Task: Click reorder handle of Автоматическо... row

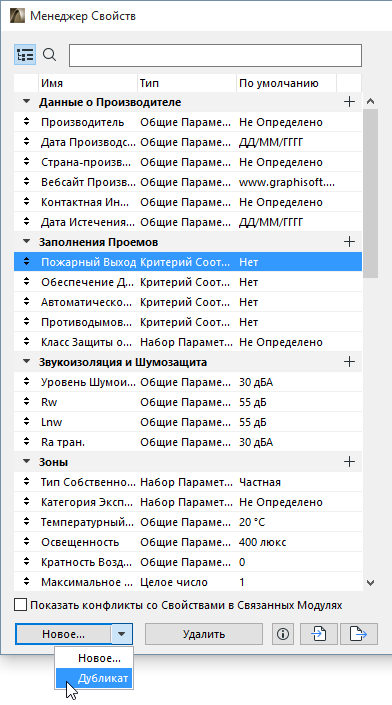Action: 27,302
